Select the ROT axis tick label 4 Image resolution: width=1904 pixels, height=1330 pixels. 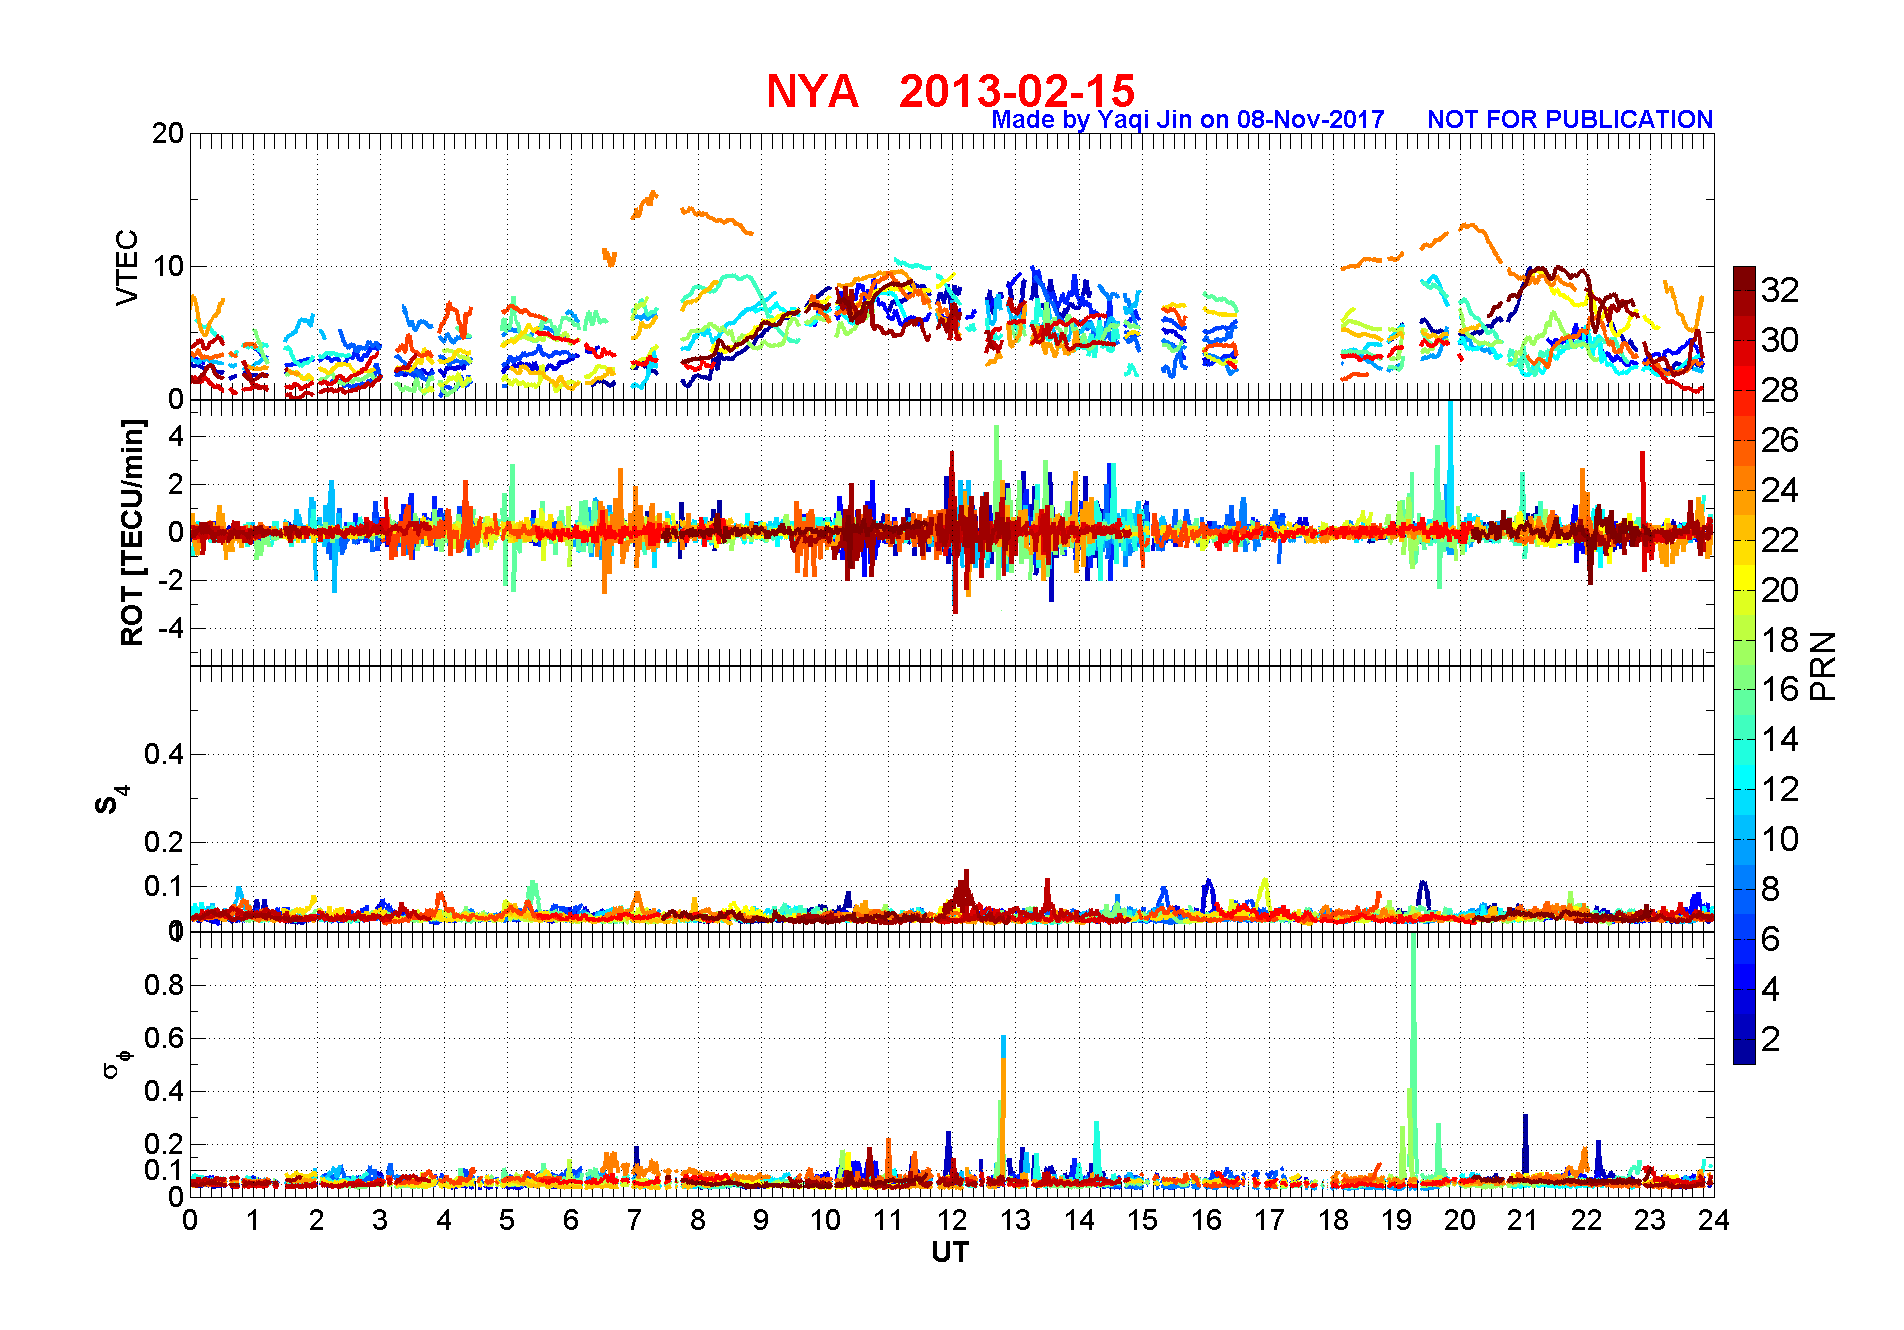tap(176, 436)
